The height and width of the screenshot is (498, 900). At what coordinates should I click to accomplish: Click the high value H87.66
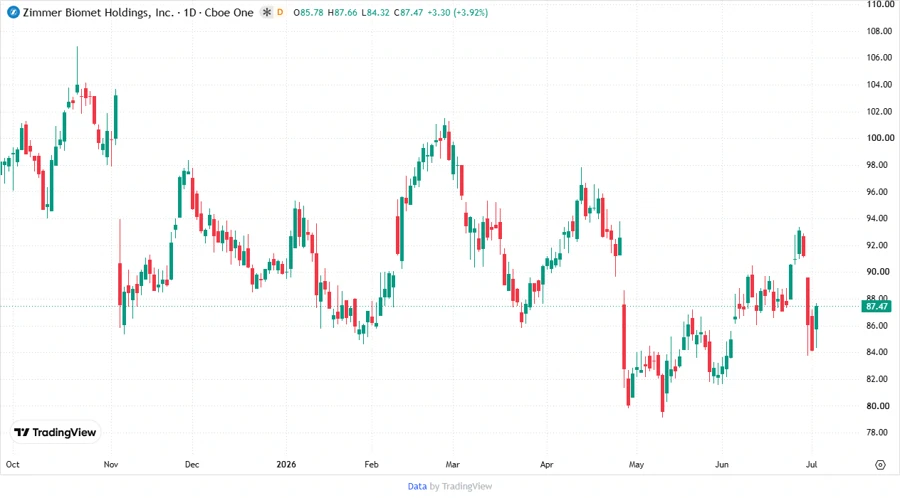(x=343, y=12)
